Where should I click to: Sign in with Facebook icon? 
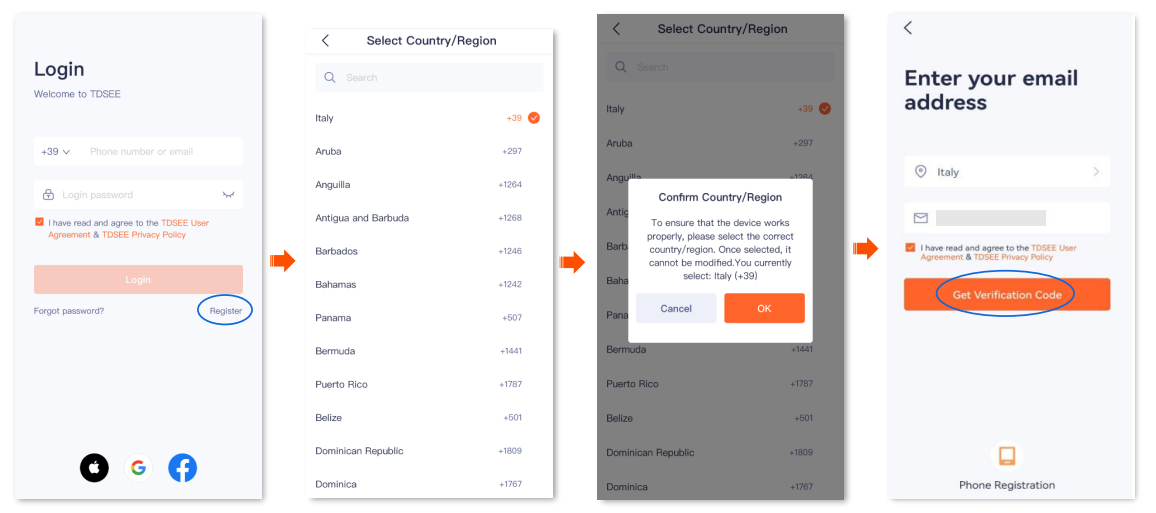182,467
